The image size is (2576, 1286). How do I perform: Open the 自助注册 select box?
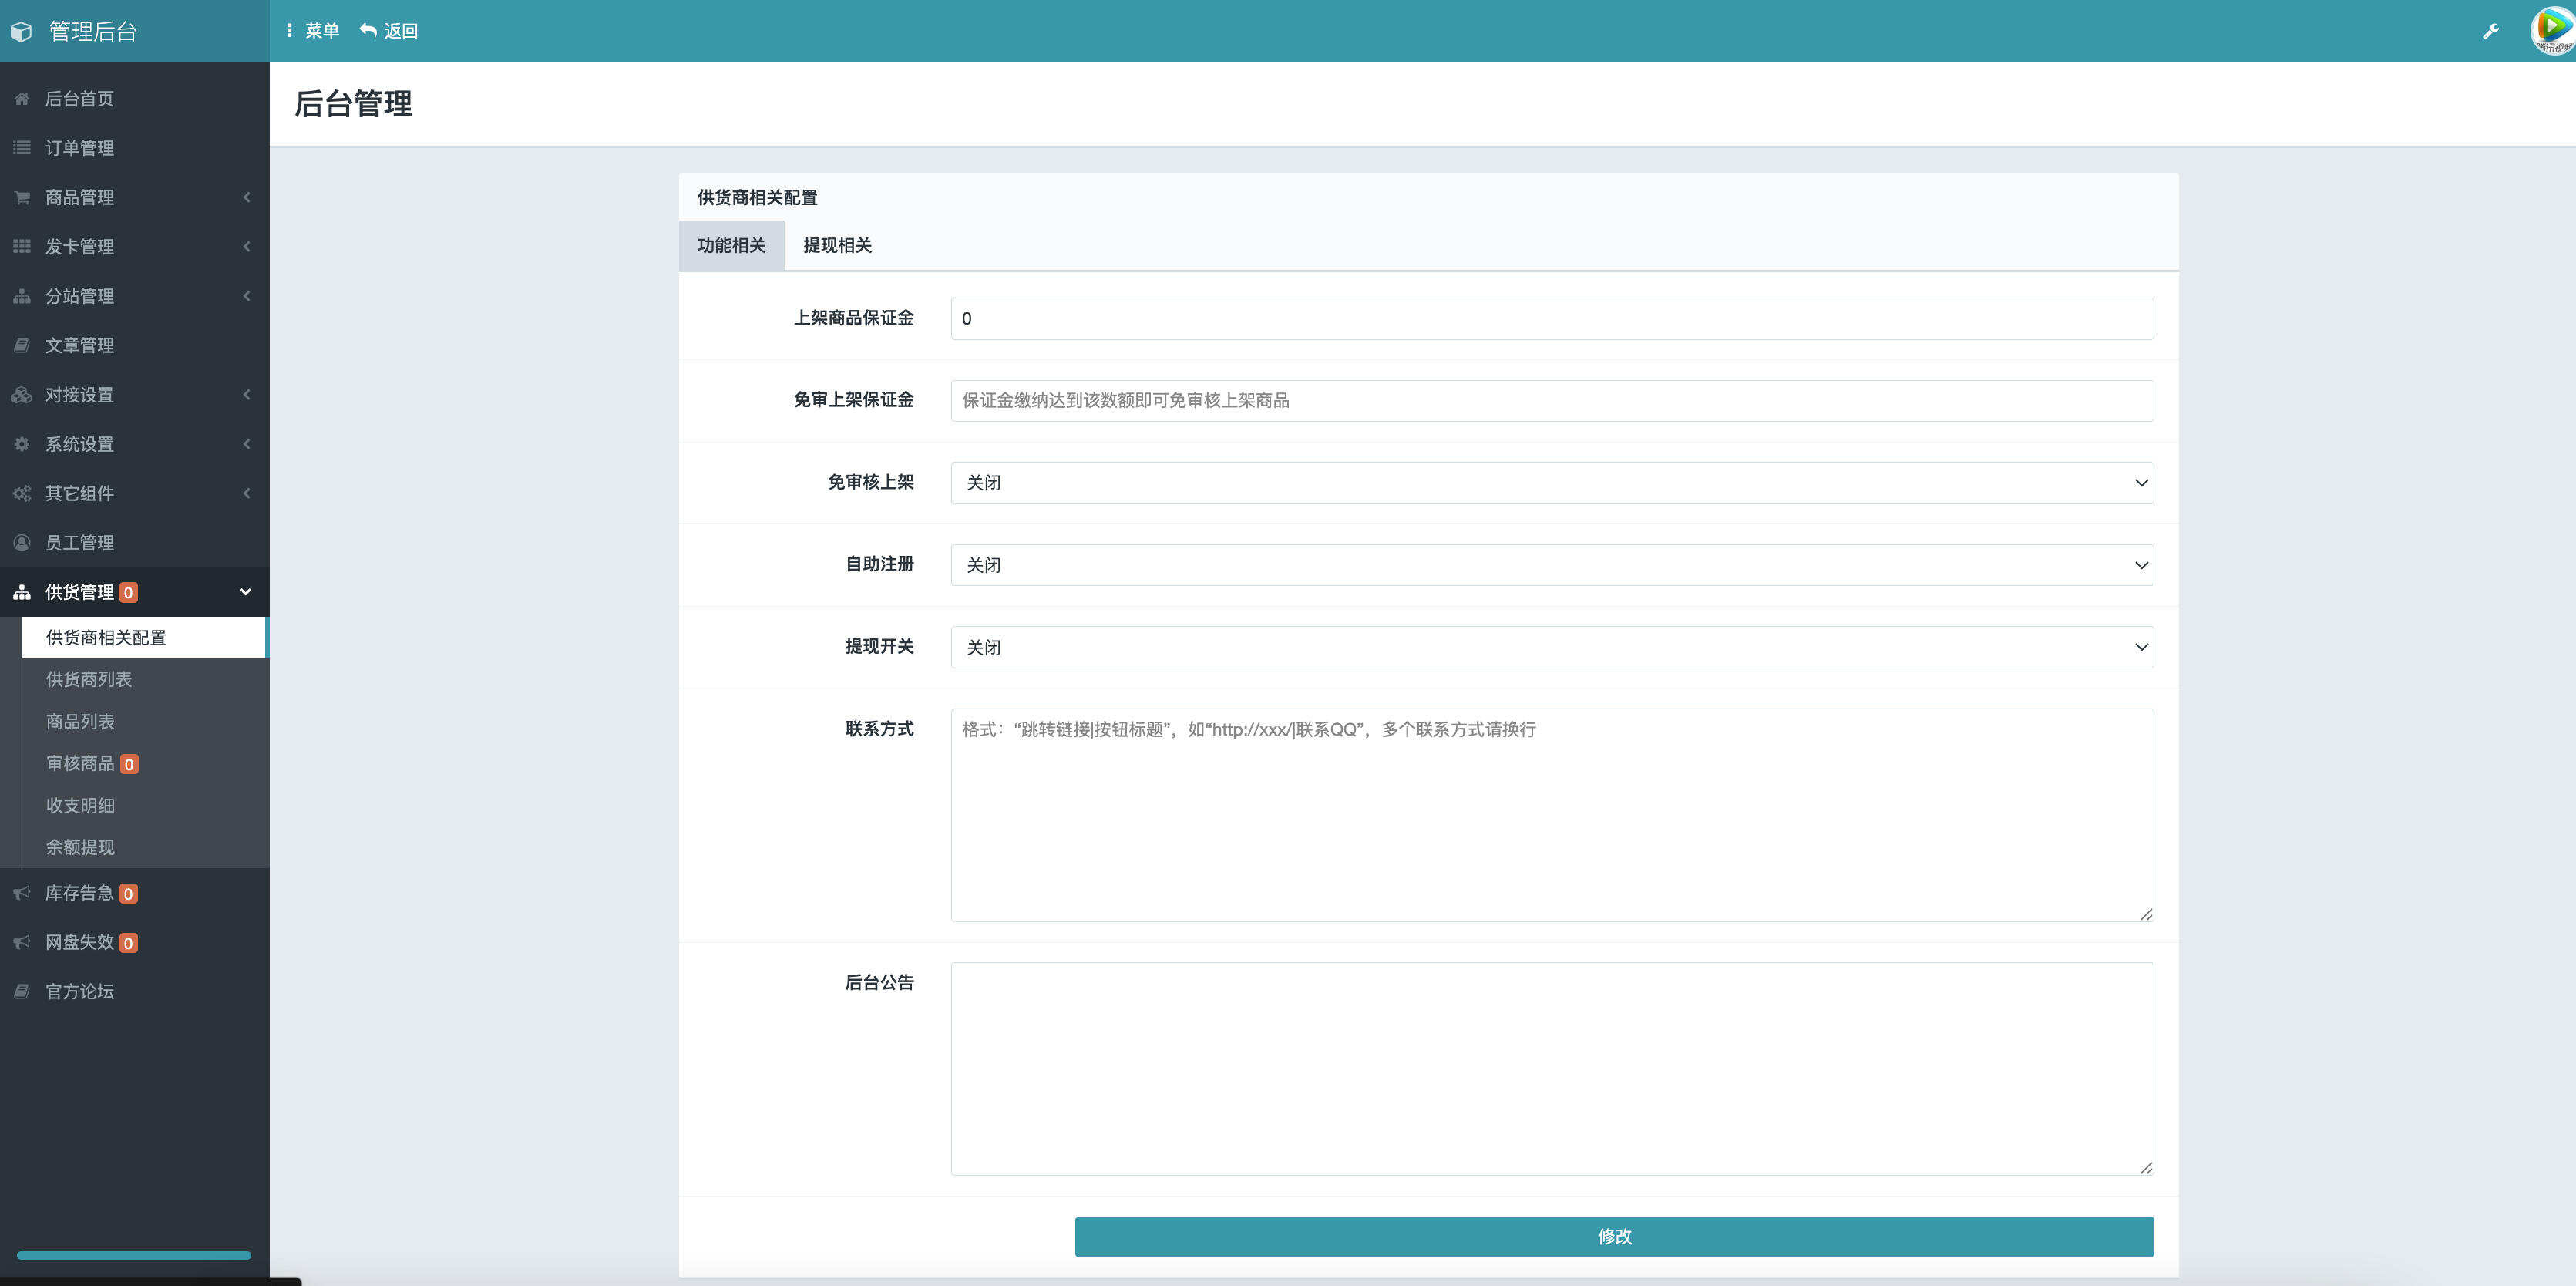point(1551,565)
